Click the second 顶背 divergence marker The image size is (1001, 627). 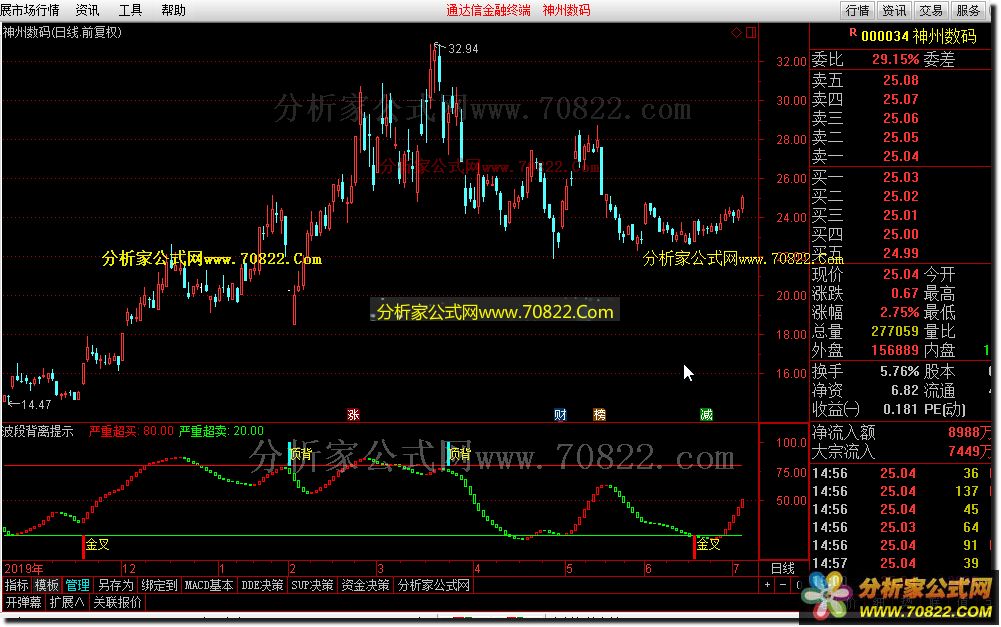459,454
